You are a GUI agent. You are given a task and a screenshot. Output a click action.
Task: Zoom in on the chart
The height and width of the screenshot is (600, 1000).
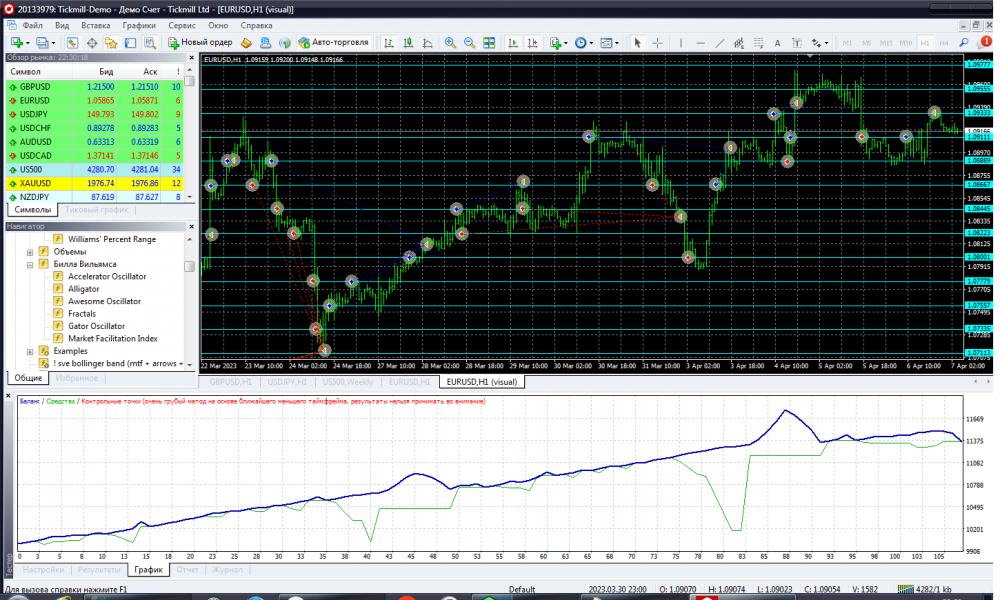click(x=450, y=43)
